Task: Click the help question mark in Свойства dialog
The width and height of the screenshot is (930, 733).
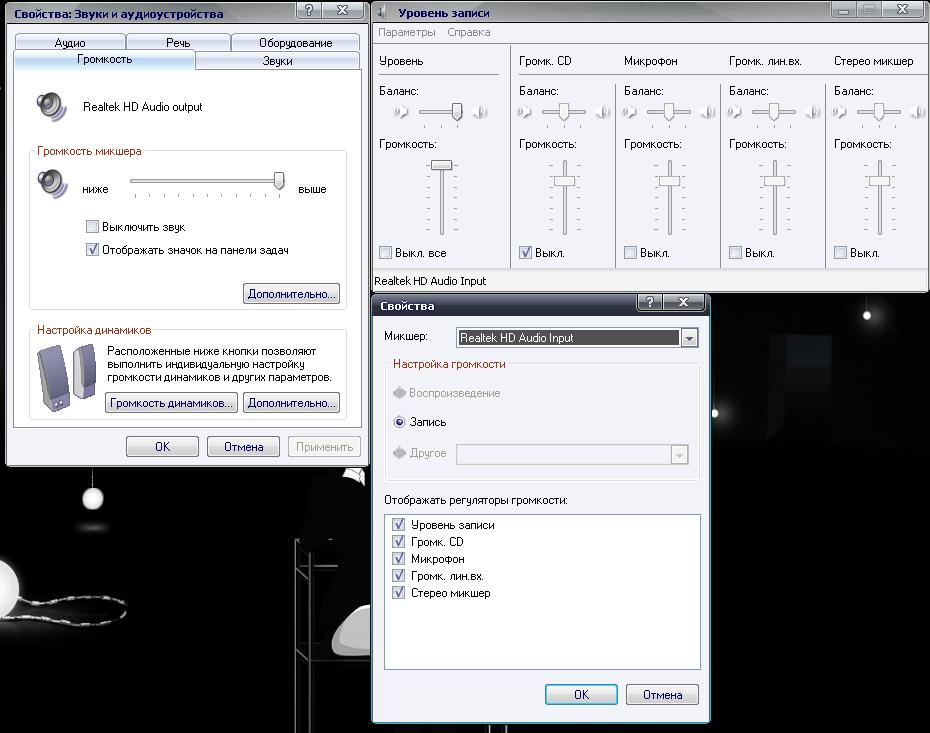Action: [649, 303]
